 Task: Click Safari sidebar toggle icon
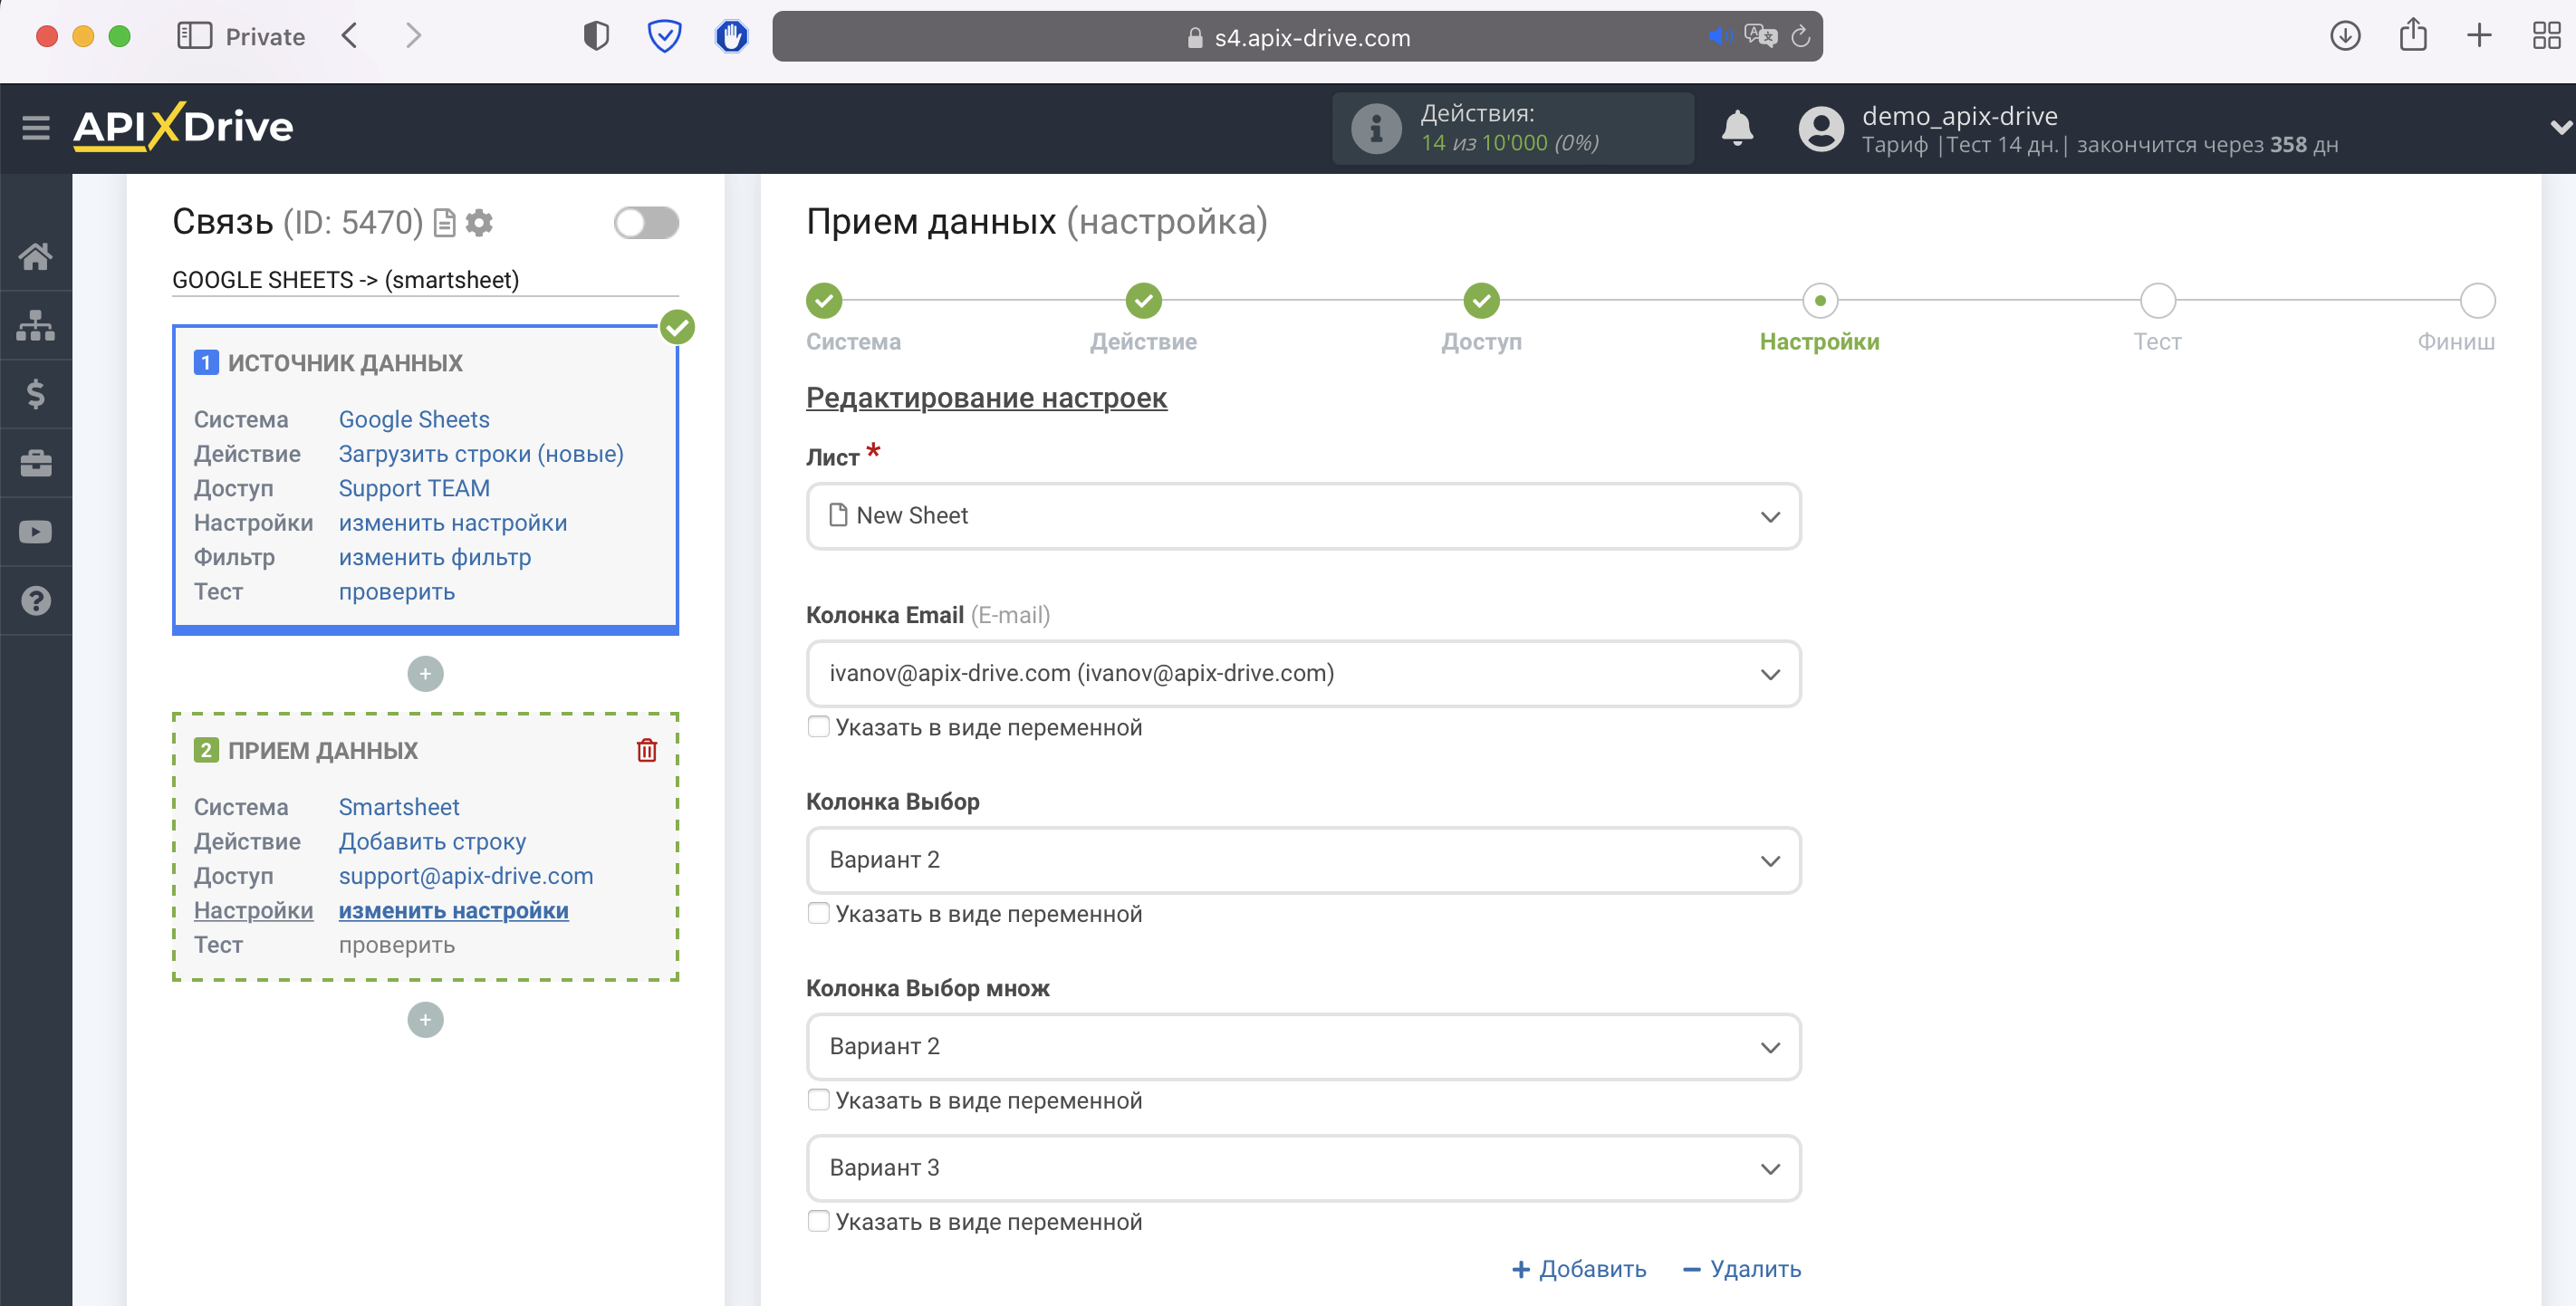coord(194,36)
